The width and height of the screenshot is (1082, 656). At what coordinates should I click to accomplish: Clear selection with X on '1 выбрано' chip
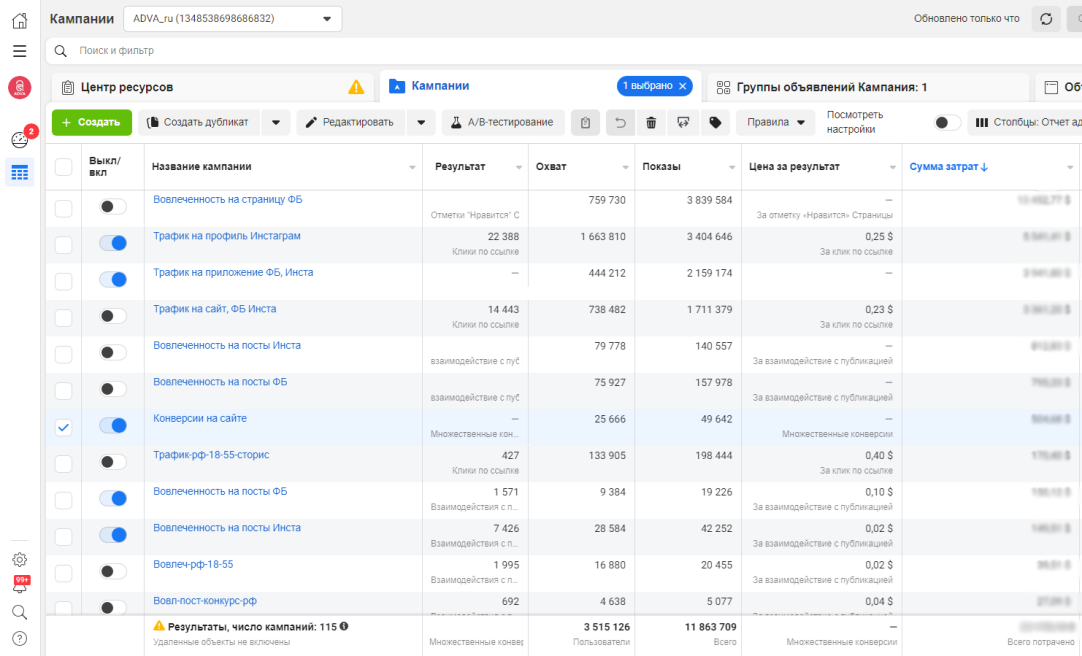tap(682, 86)
